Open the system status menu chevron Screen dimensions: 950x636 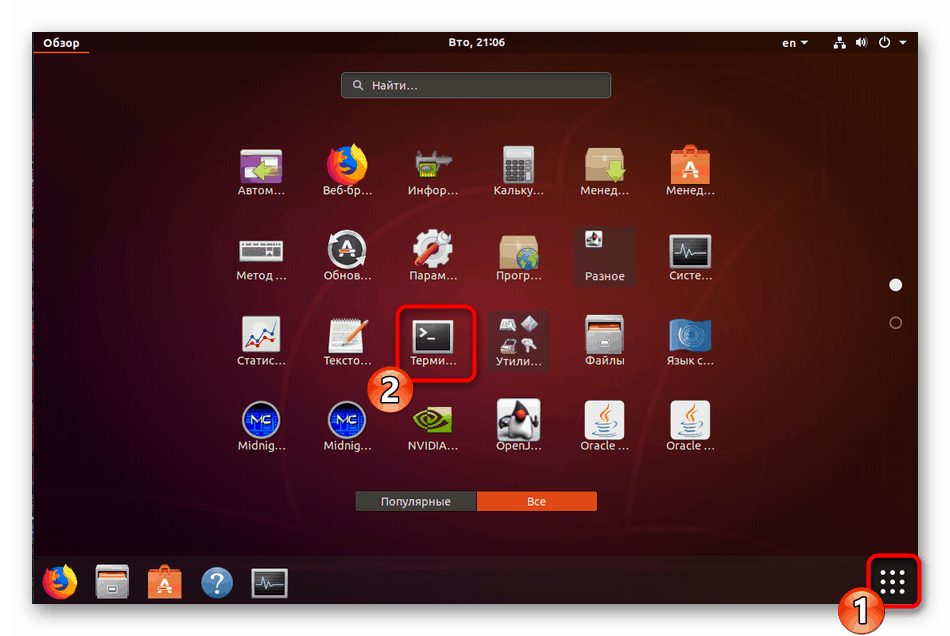[x=903, y=42]
